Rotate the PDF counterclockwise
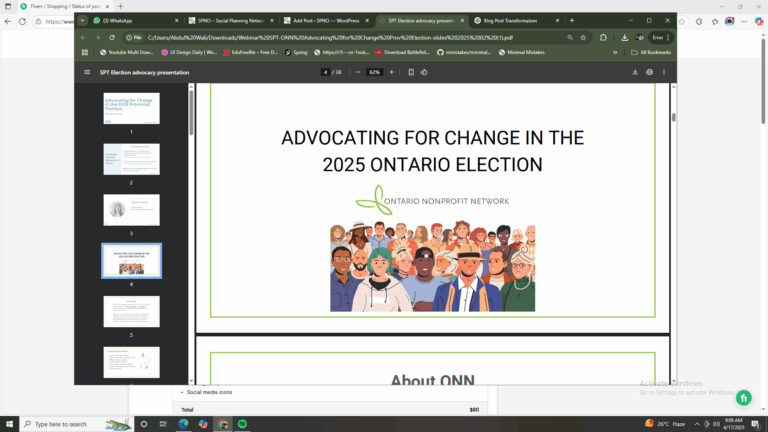 click(426, 72)
